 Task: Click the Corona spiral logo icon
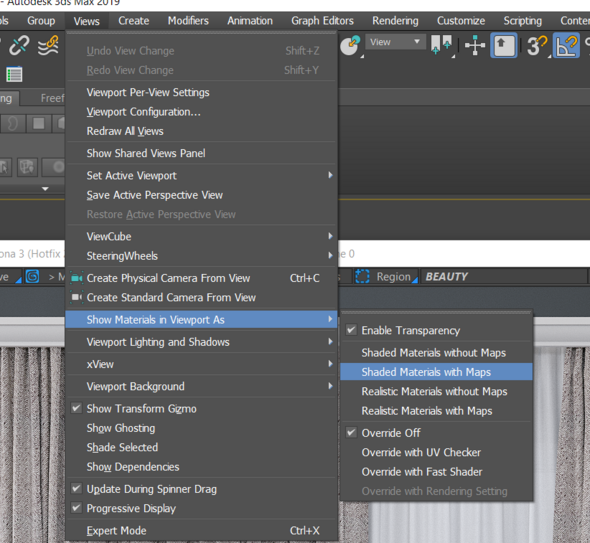coord(32,277)
